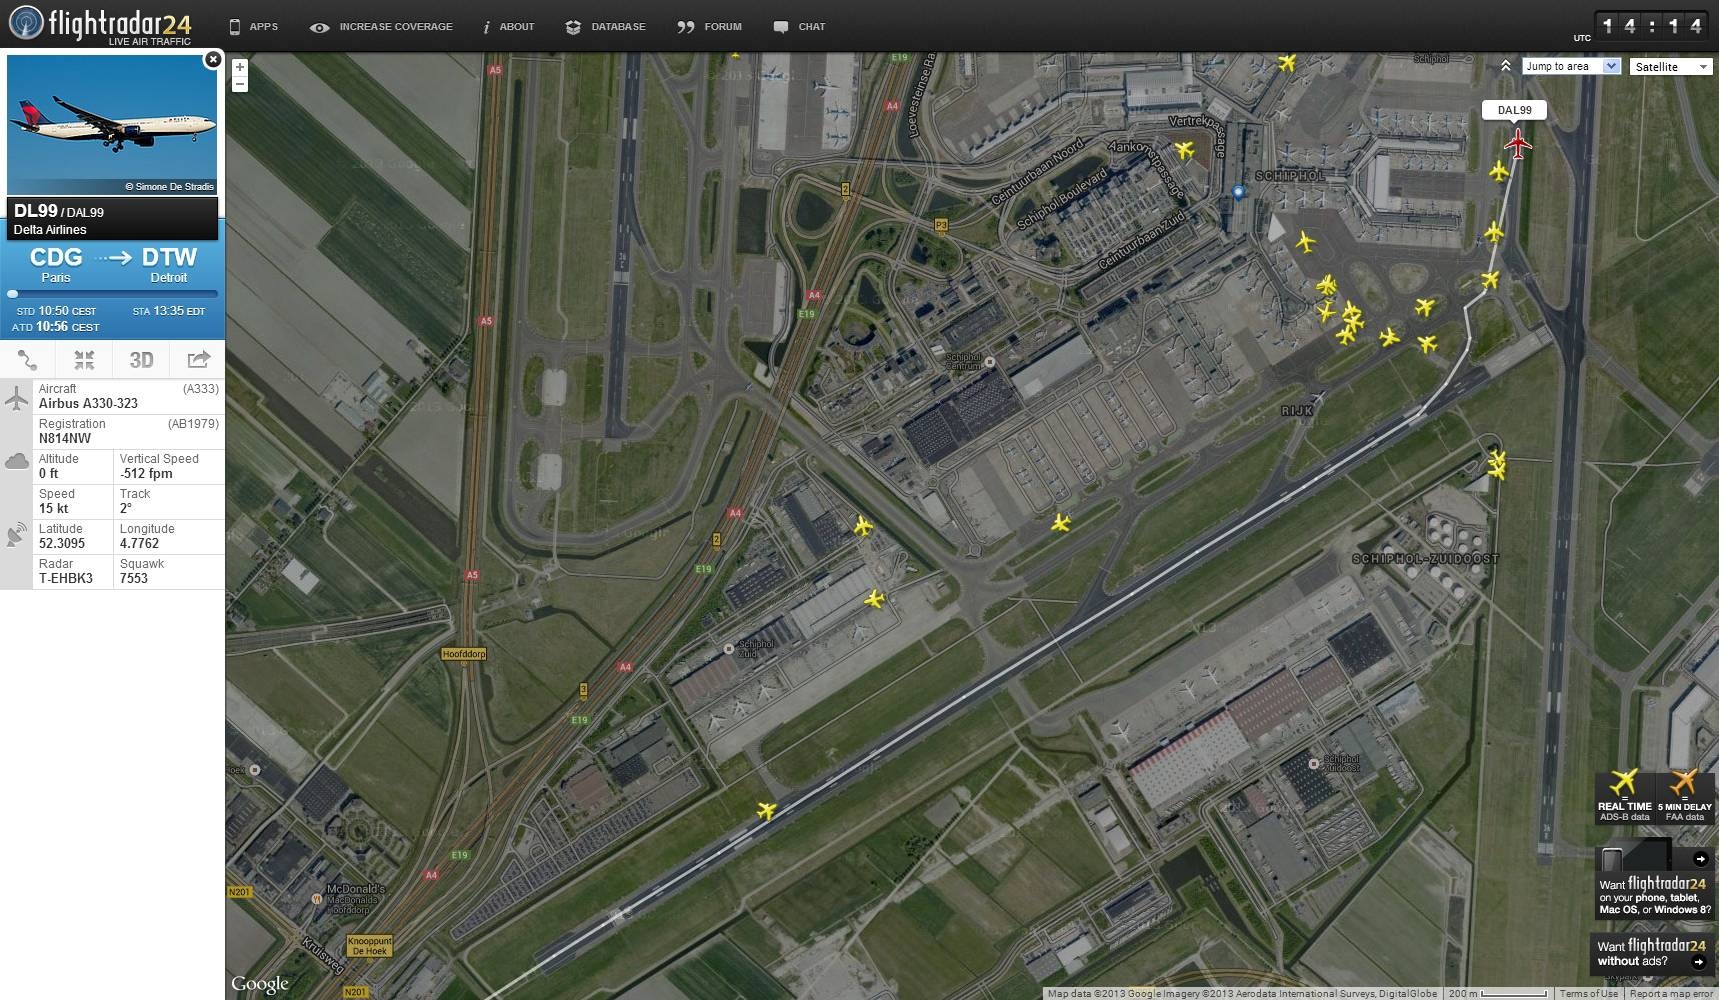Collapse the map controls with double chevron
The image size is (1719, 1000).
pyautogui.click(x=1506, y=66)
